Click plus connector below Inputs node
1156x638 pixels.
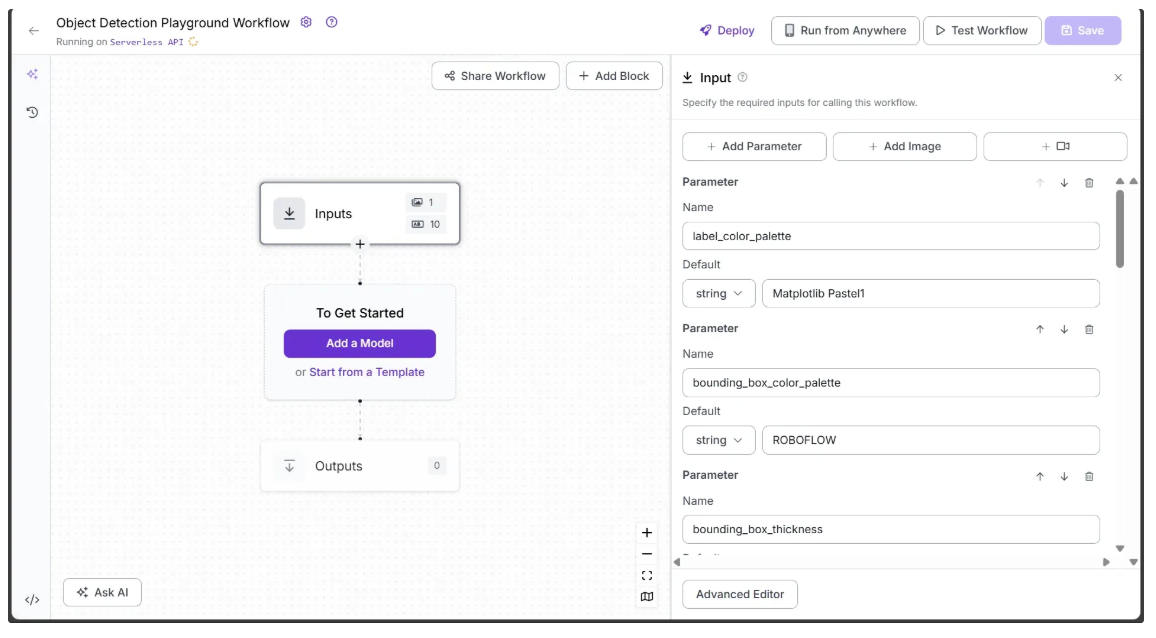360,243
